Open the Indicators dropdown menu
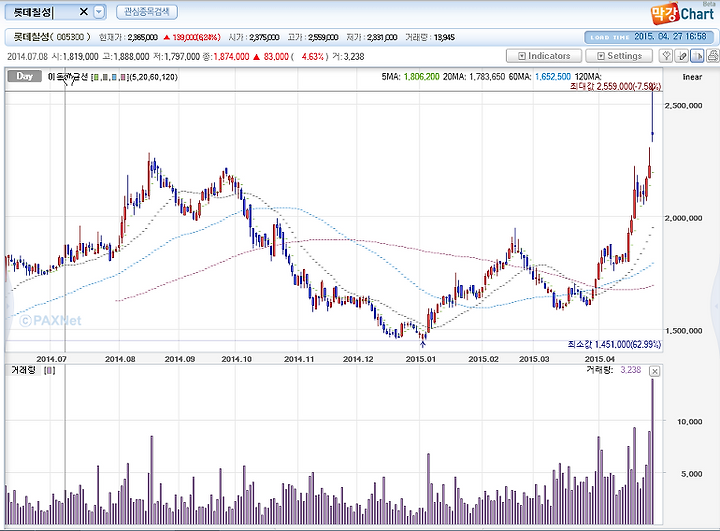720x531 pixels. 544,56
